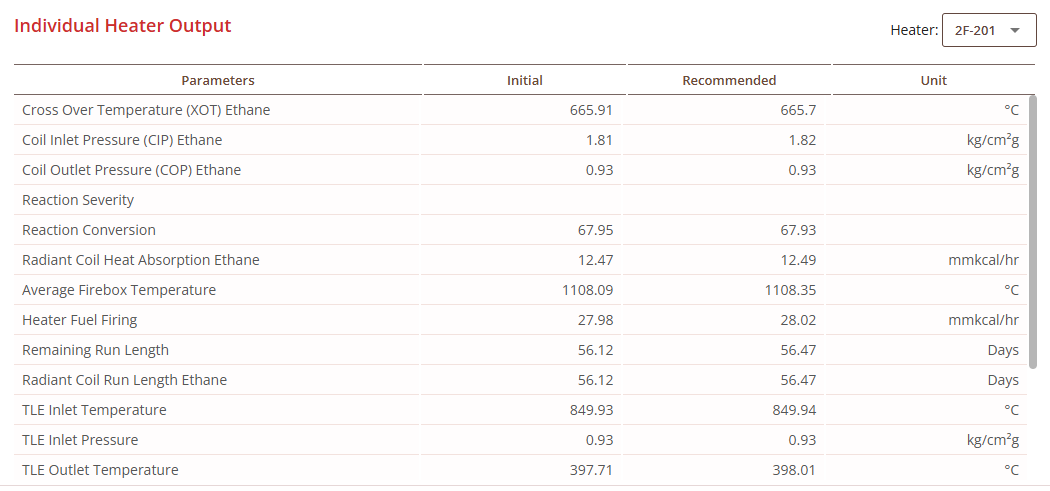Image resolution: width=1050 pixels, height=491 pixels.
Task: Click the table's vertical scrollbar
Action: 1032,230
